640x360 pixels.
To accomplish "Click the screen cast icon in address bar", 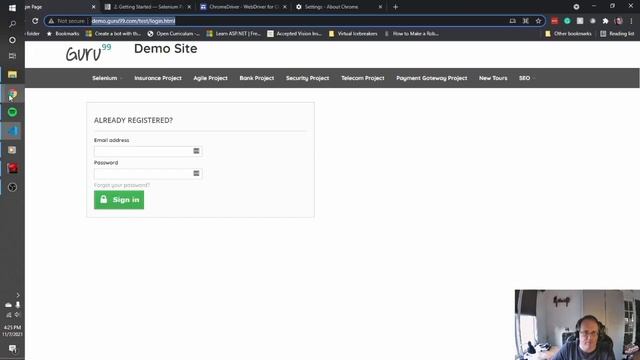I will click(513, 21).
